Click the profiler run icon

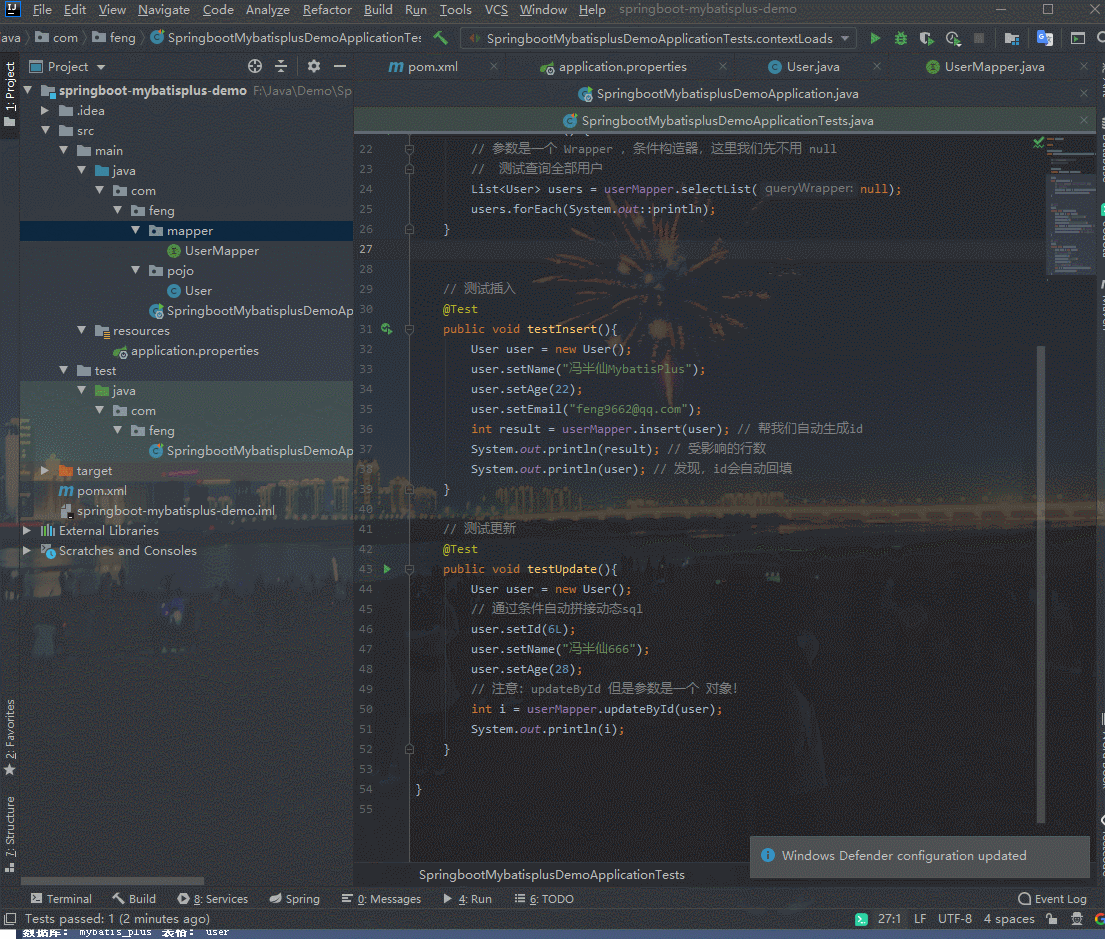pos(953,38)
